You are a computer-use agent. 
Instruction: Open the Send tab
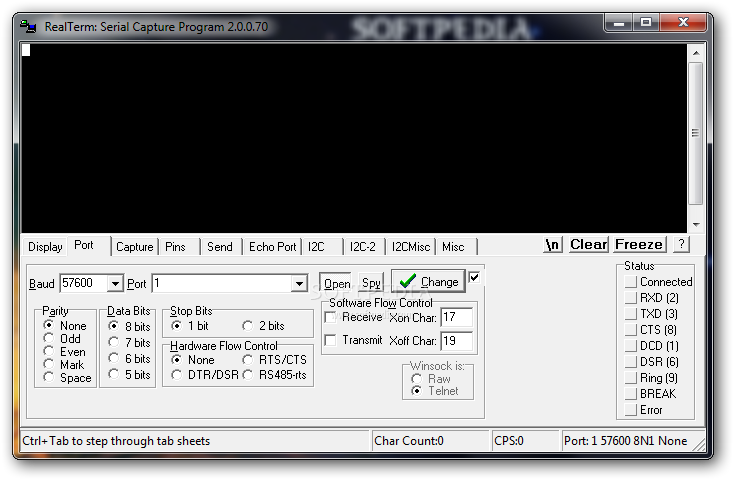(220, 247)
